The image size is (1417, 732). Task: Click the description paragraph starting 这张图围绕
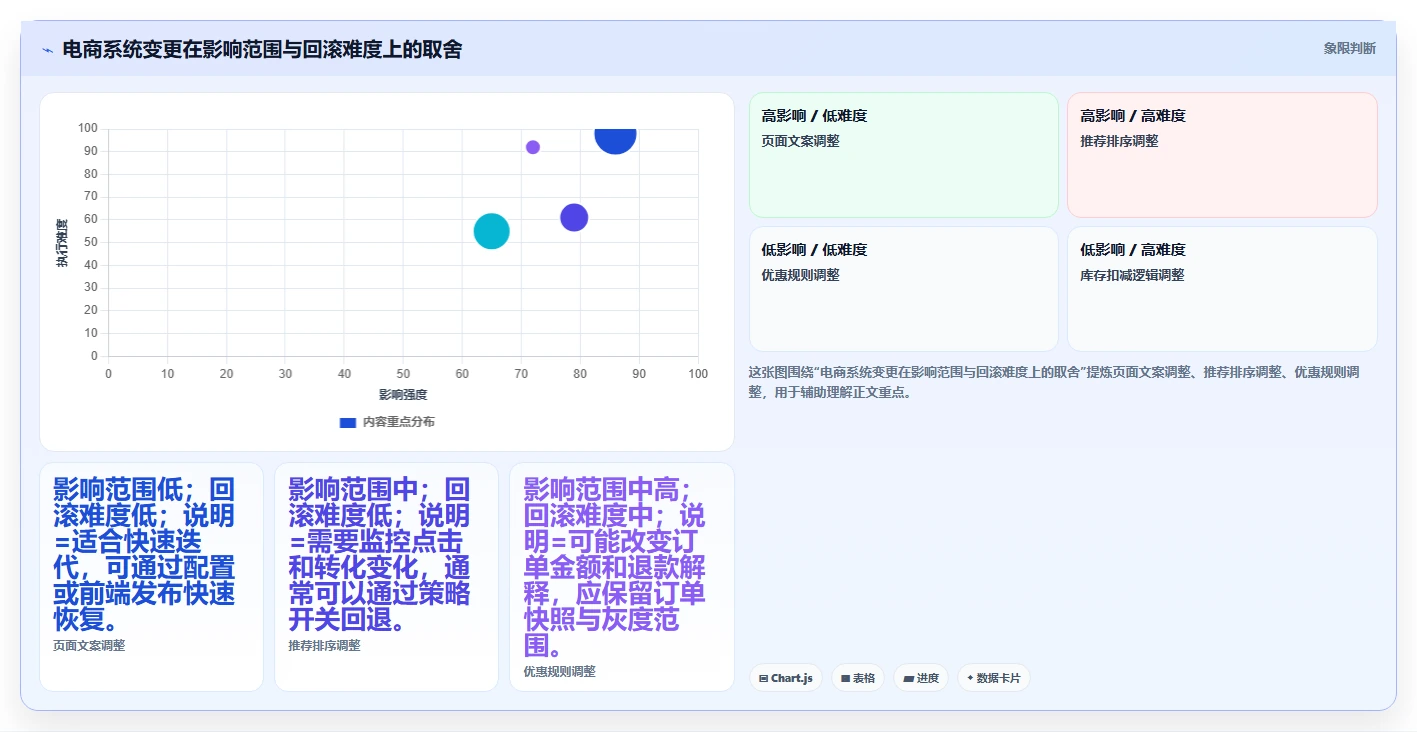[1056, 382]
